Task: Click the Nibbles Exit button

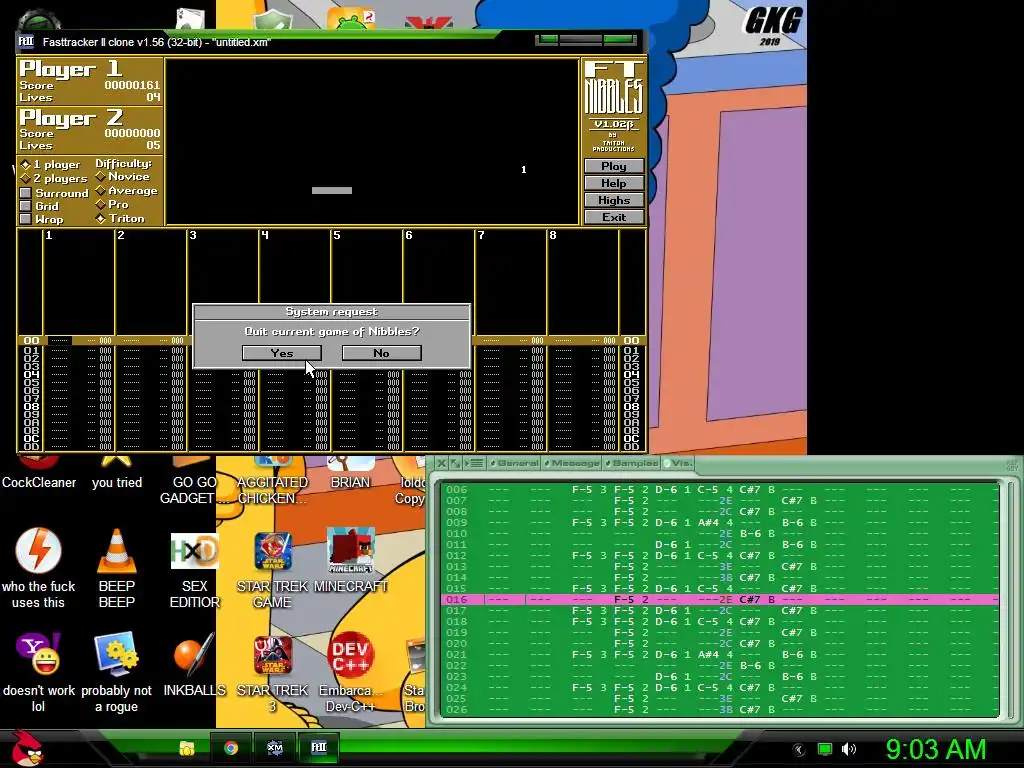Action: pyautogui.click(x=614, y=217)
